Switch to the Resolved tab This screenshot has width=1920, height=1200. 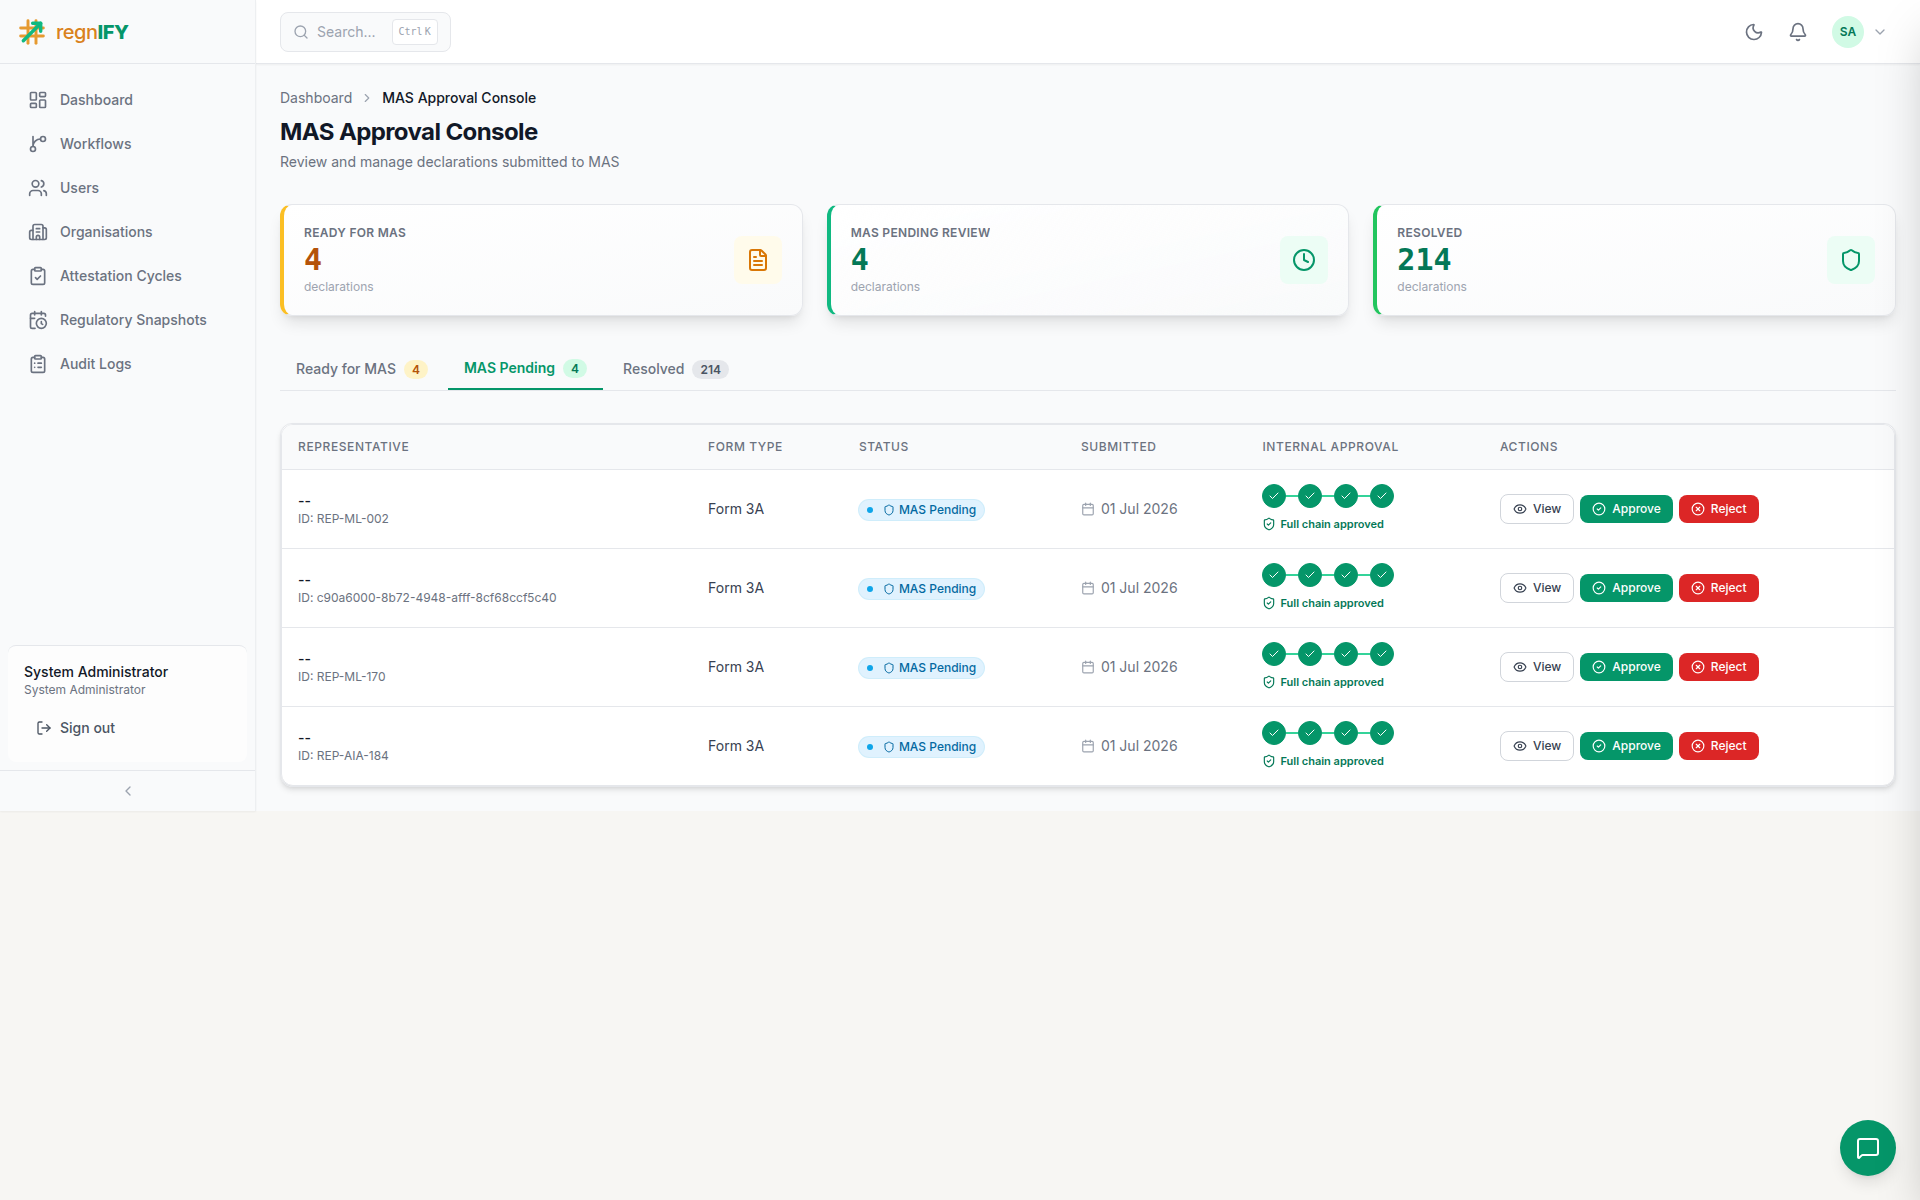coord(675,369)
